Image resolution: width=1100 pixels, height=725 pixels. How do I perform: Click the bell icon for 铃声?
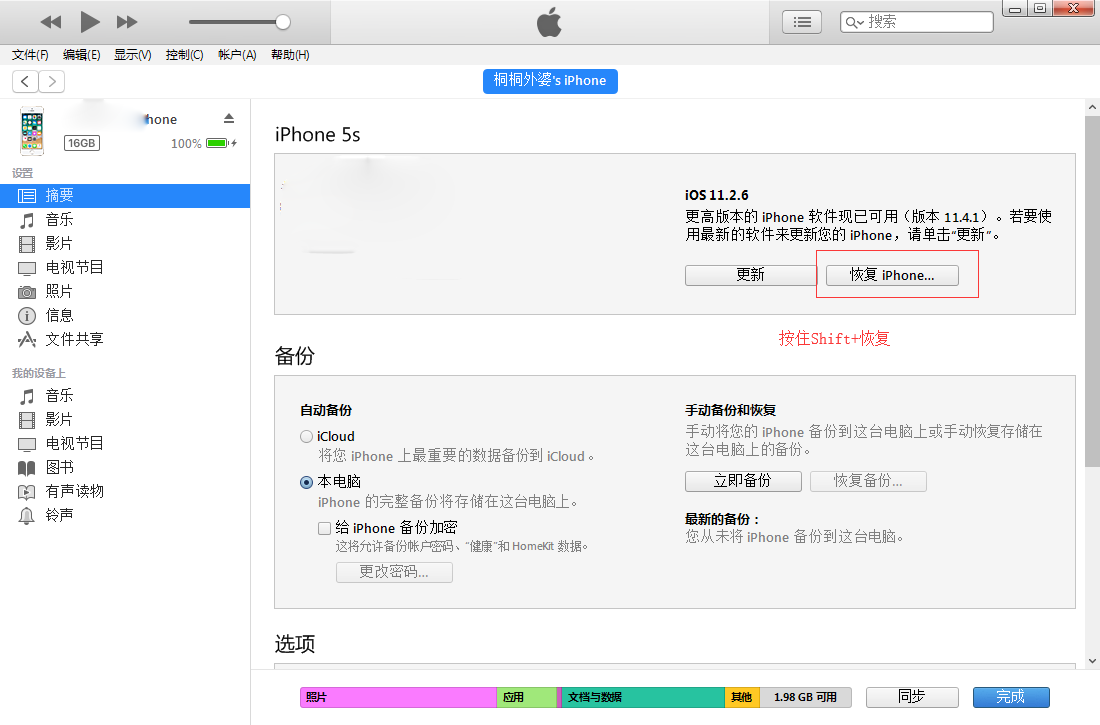tap(27, 516)
